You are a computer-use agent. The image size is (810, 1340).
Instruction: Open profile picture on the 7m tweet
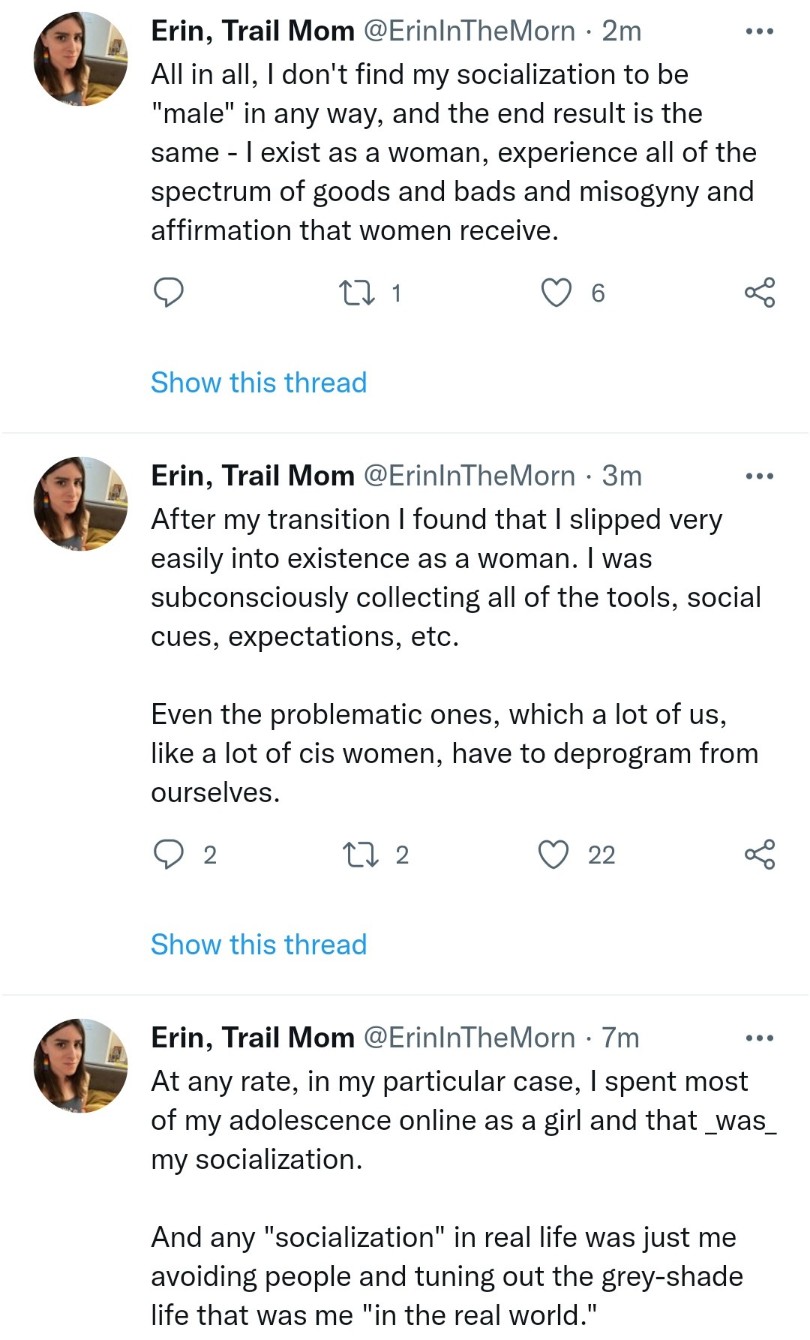[81, 1066]
